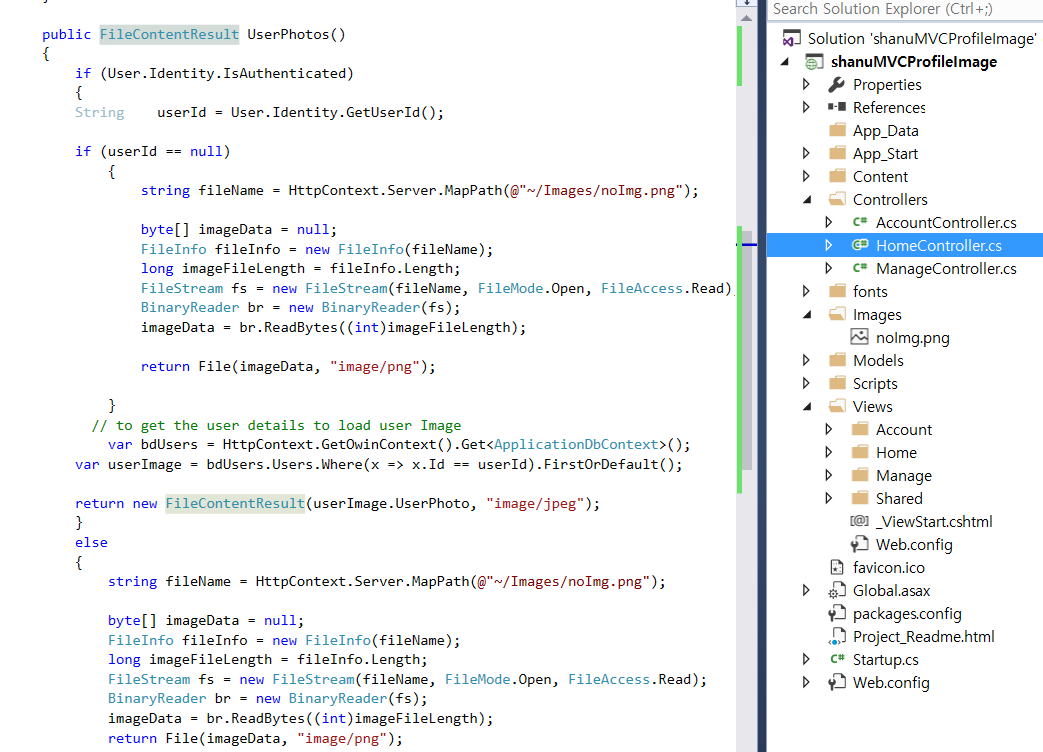The width and height of the screenshot is (1043, 752).
Task: Collapse the Images folder
Action: click(x=807, y=314)
